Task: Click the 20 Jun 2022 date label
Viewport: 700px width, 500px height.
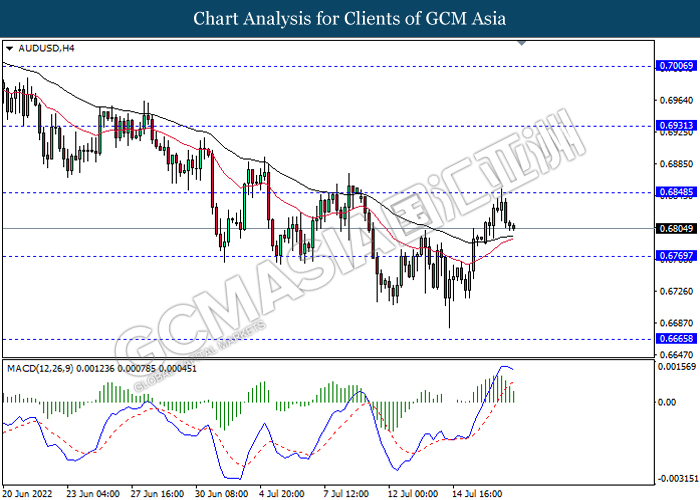Action: point(28,494)
